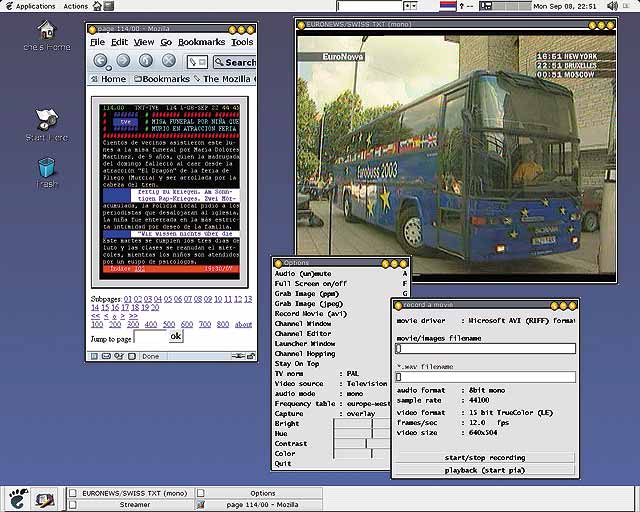Expand the Back button history arrow in Mozilla
This screenshot has height=512, width=640.
[x=109, y=68]
